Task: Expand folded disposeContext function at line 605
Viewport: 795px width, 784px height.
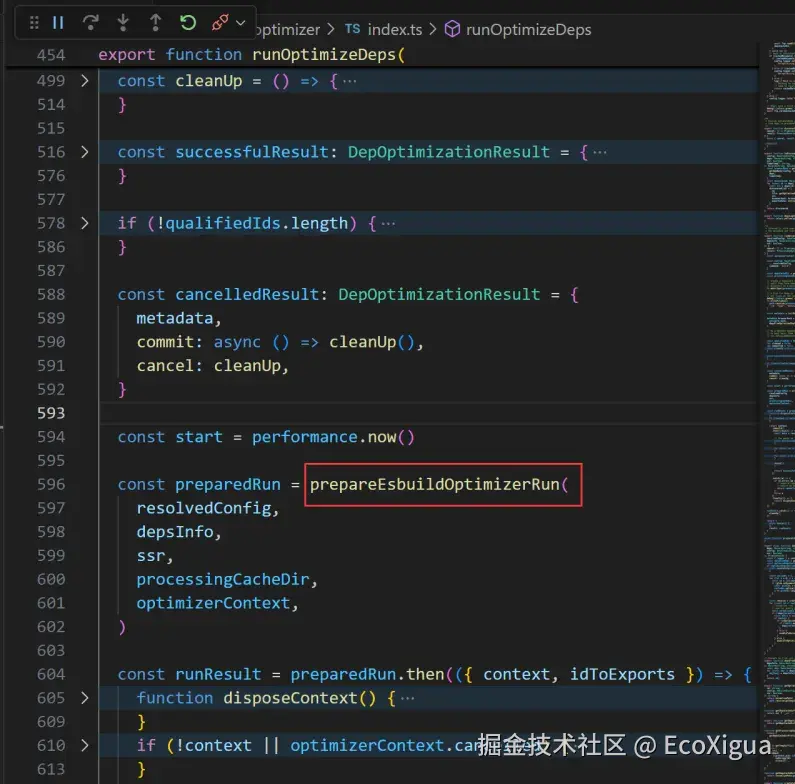Action: click(85, 698)
